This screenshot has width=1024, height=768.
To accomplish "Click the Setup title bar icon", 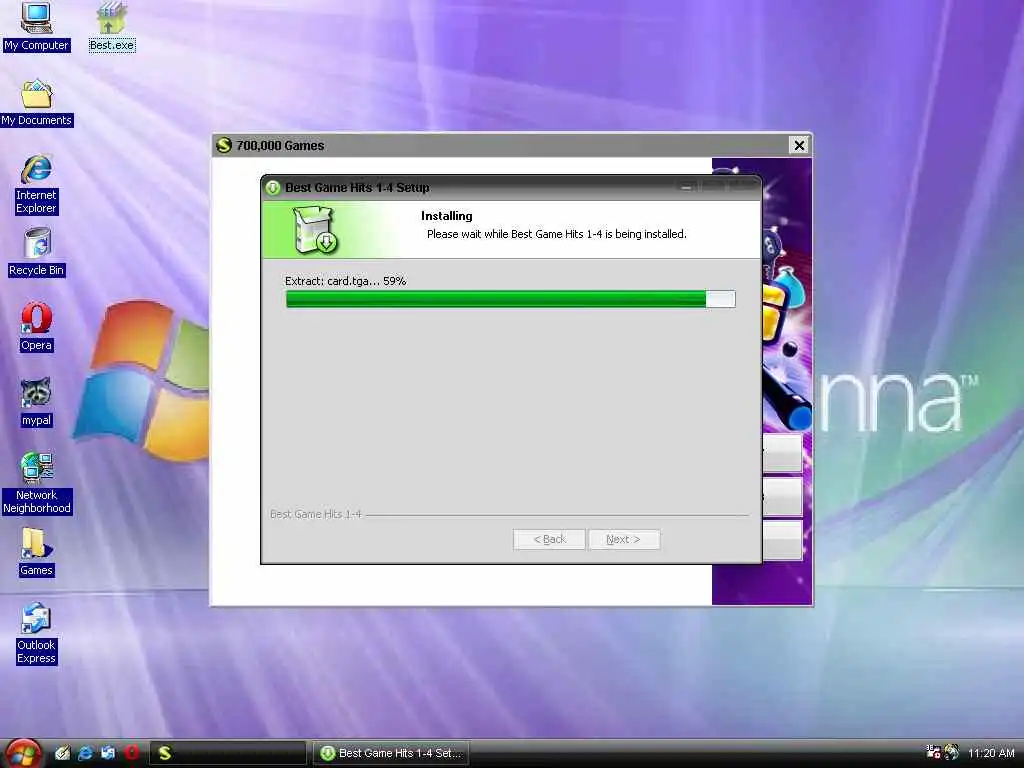I will click(273, 187).
